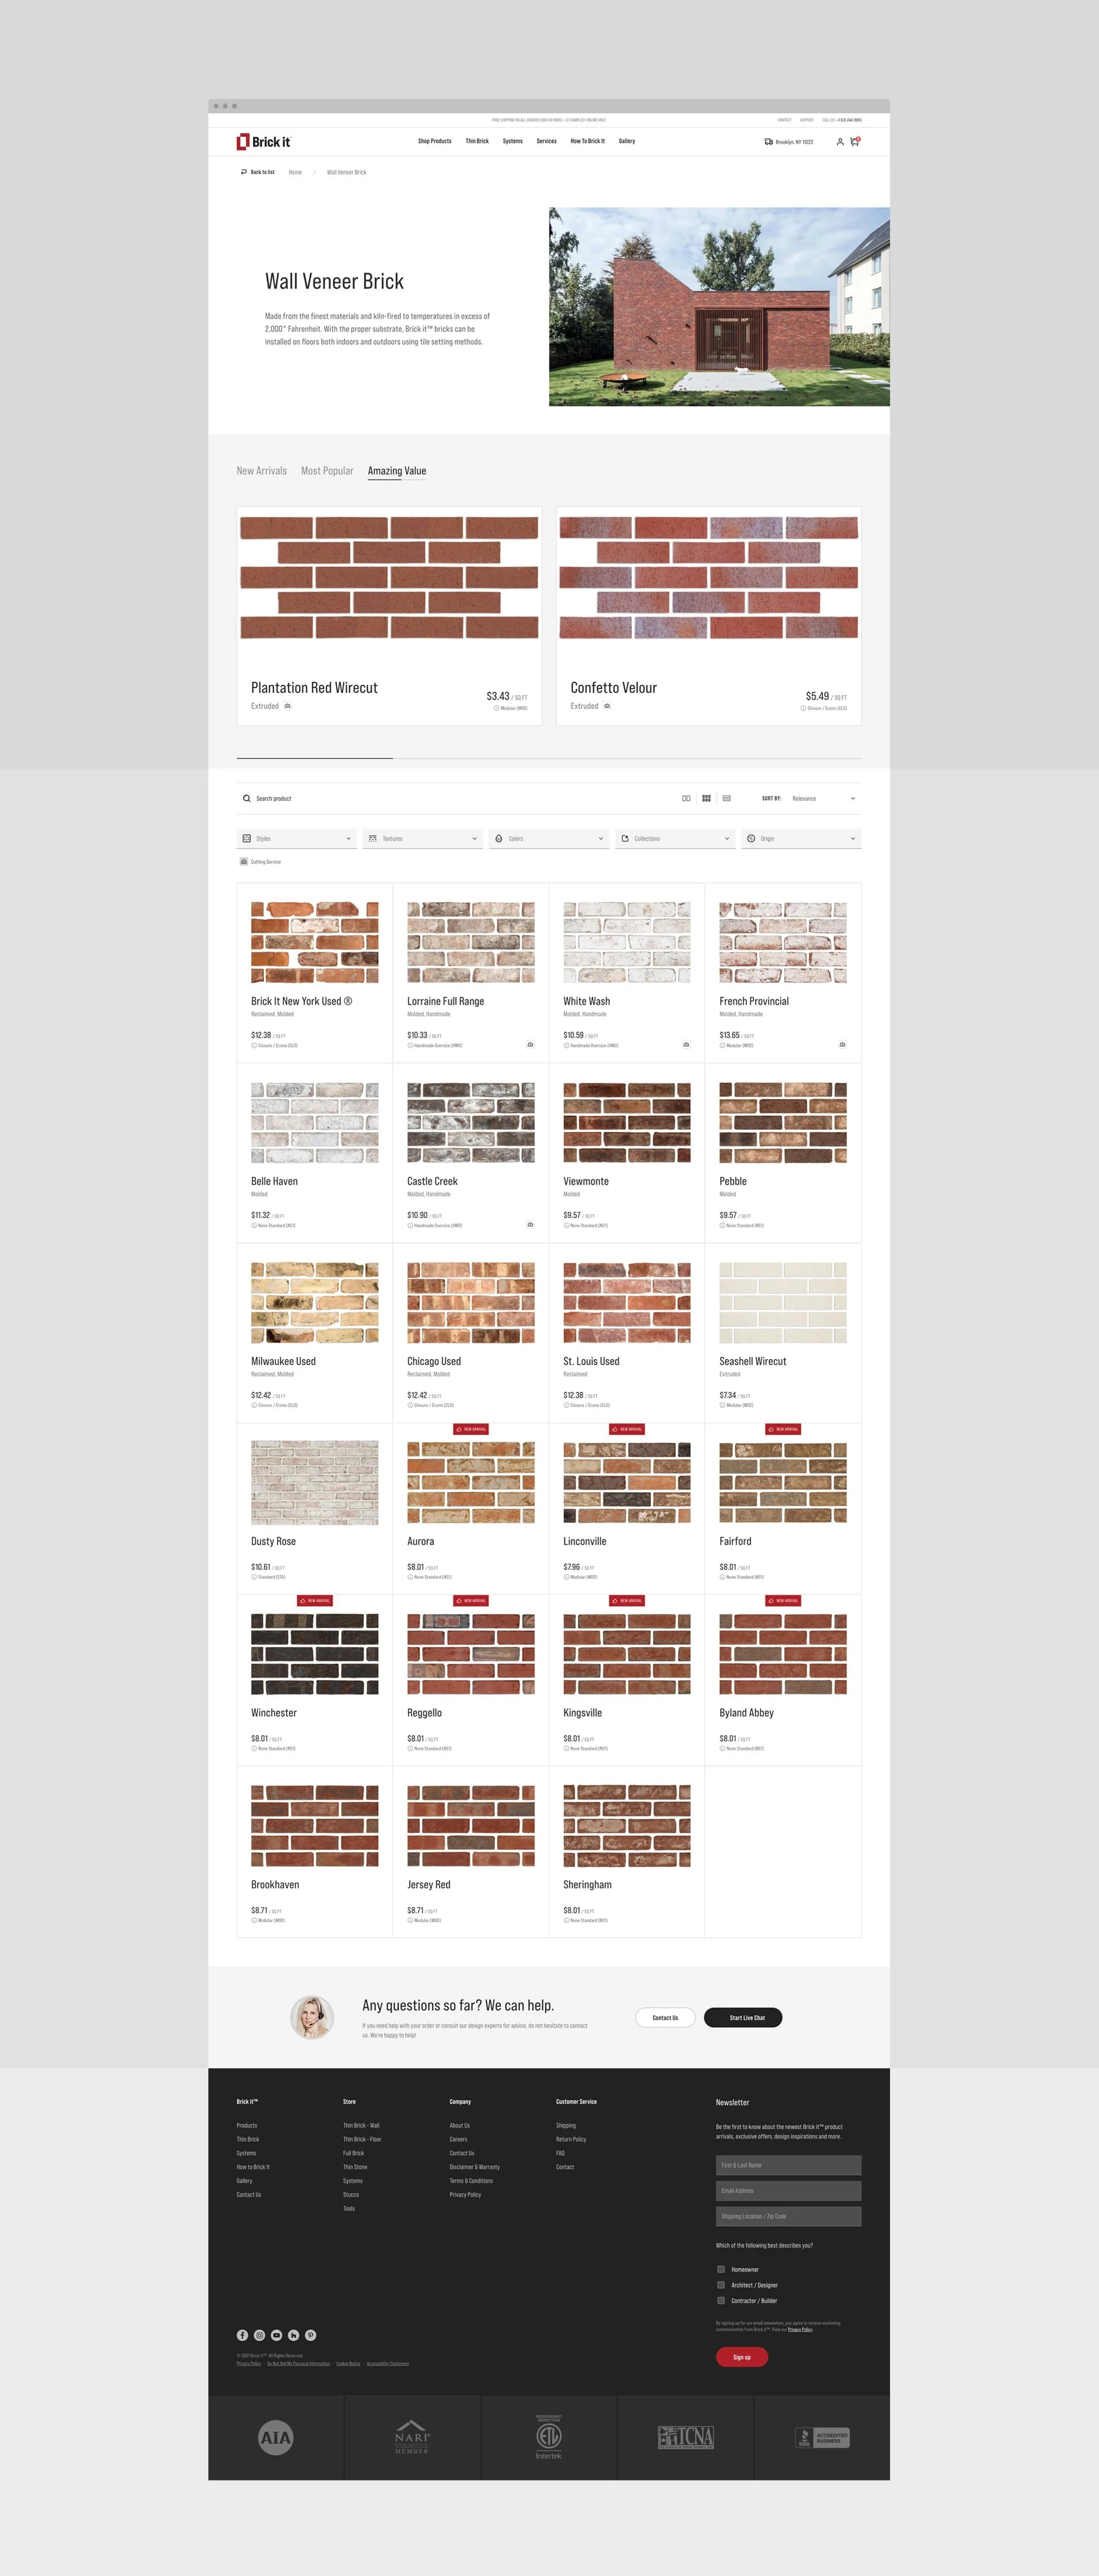
Task: Open the Facebook social icon
Action: pyautogui.click(x=242, y=2335)
